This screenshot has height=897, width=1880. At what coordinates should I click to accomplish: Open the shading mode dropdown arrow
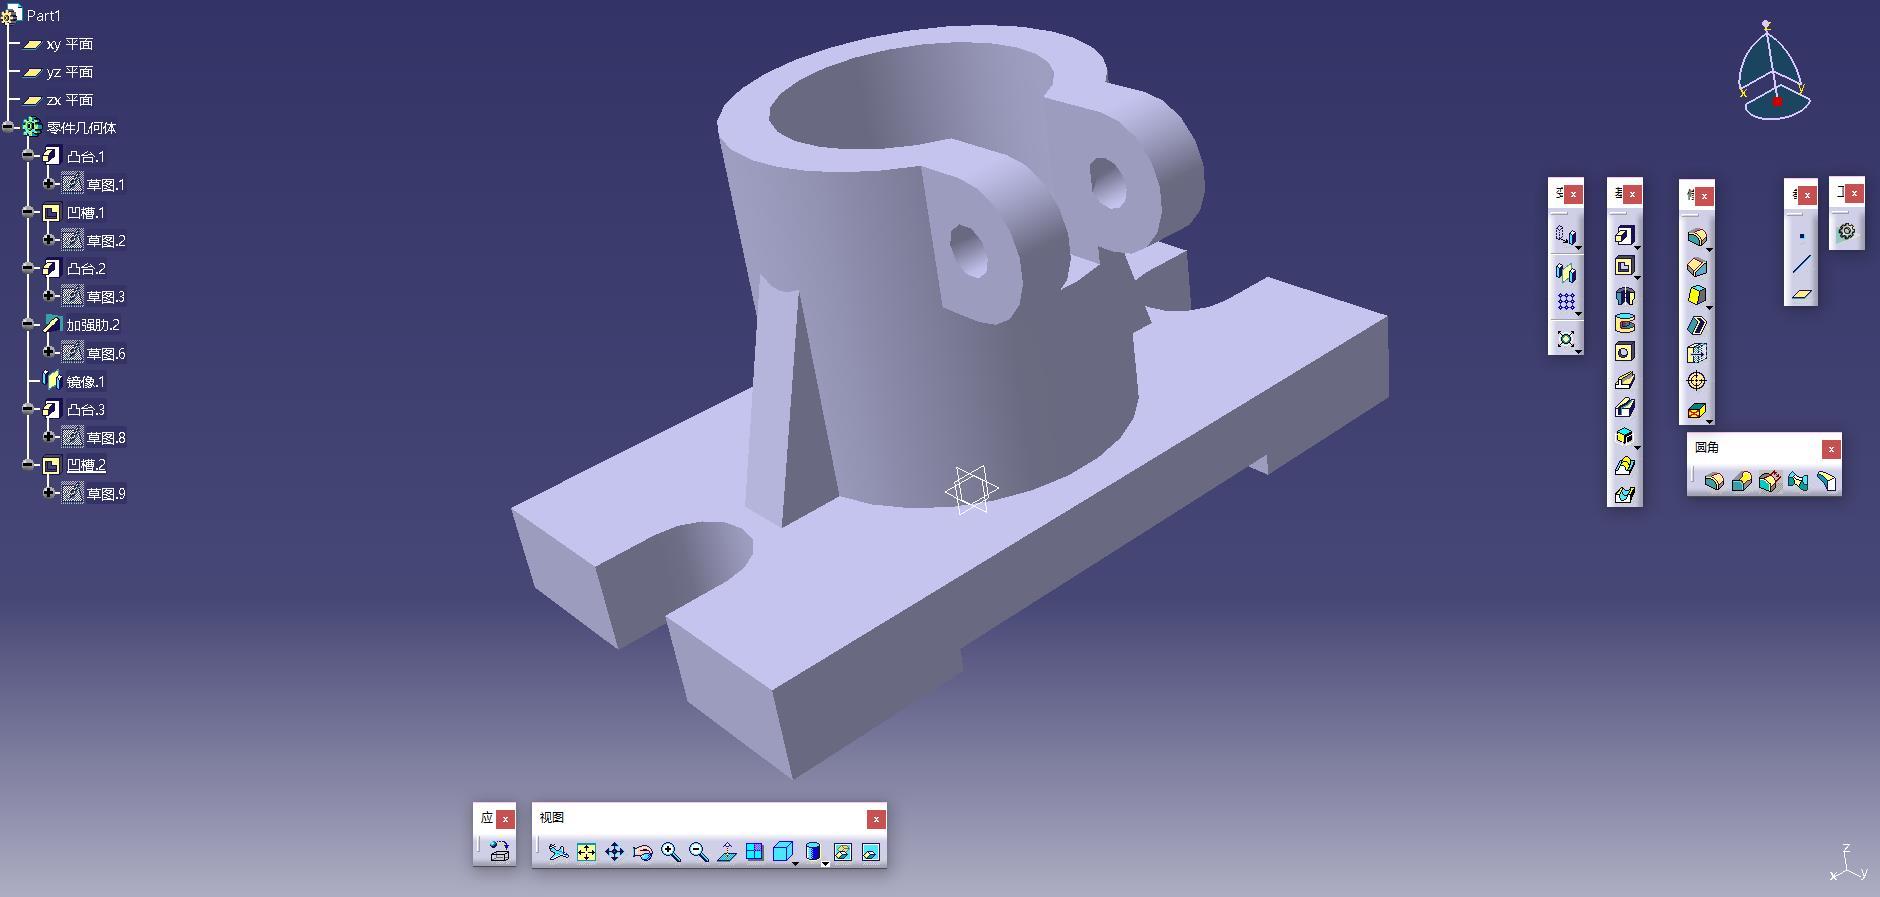pos(825,862)
